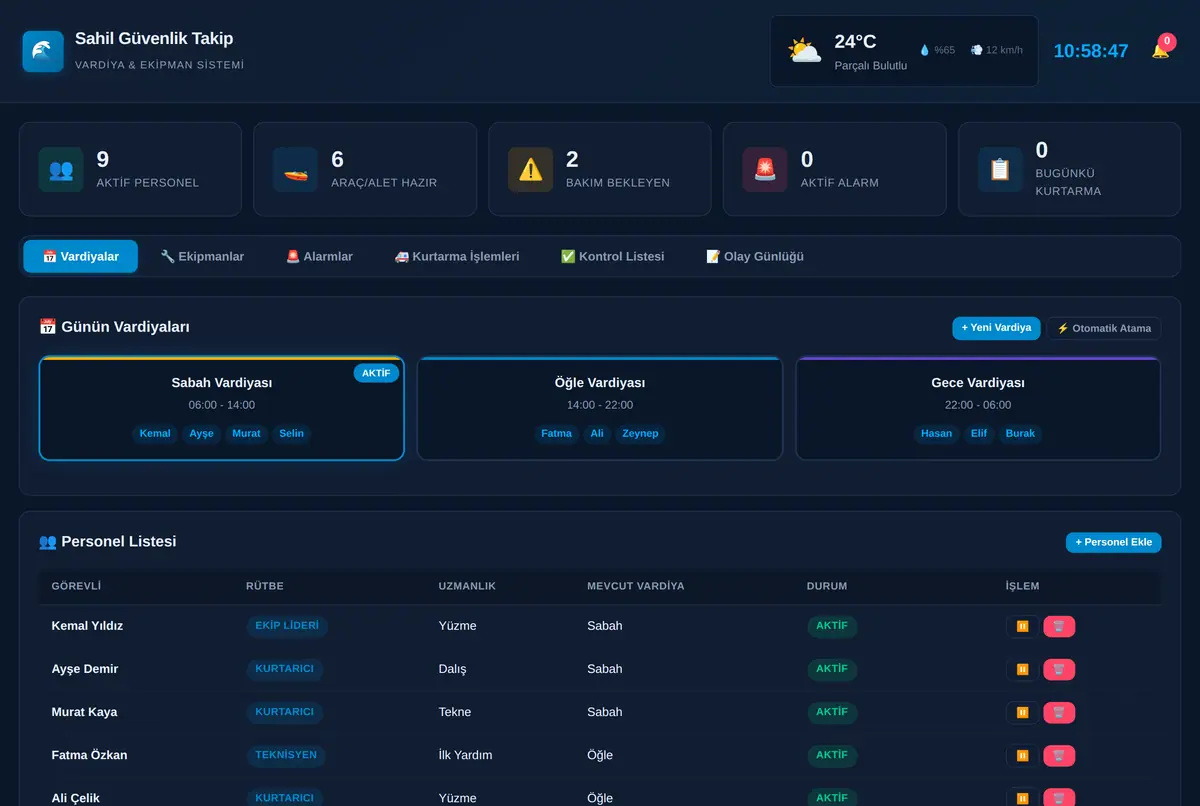Click the partly cloudy weather icon
The width and height of the screenshot is (1200, 806).
(x=804, y=51)
